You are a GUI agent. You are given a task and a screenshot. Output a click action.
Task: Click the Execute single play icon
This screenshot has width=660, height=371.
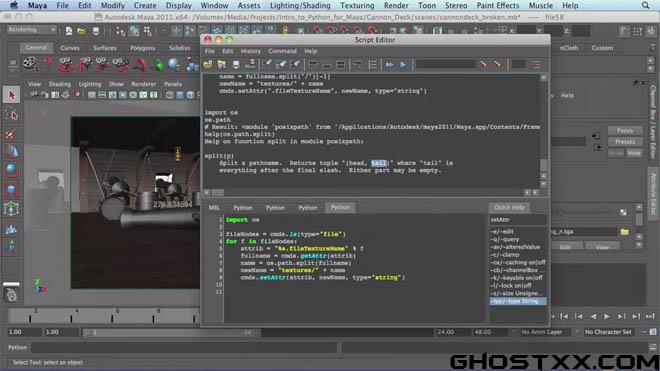point(403,65)
